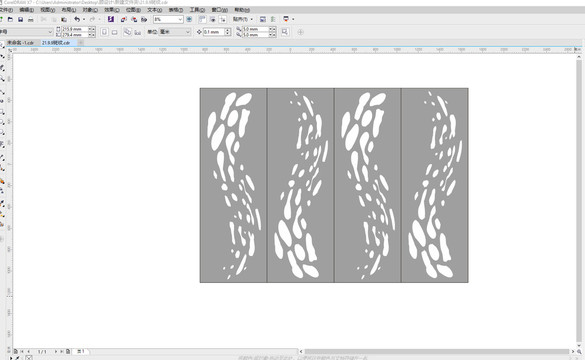Open the redo history dropdown arrow

tap(99, 19)
